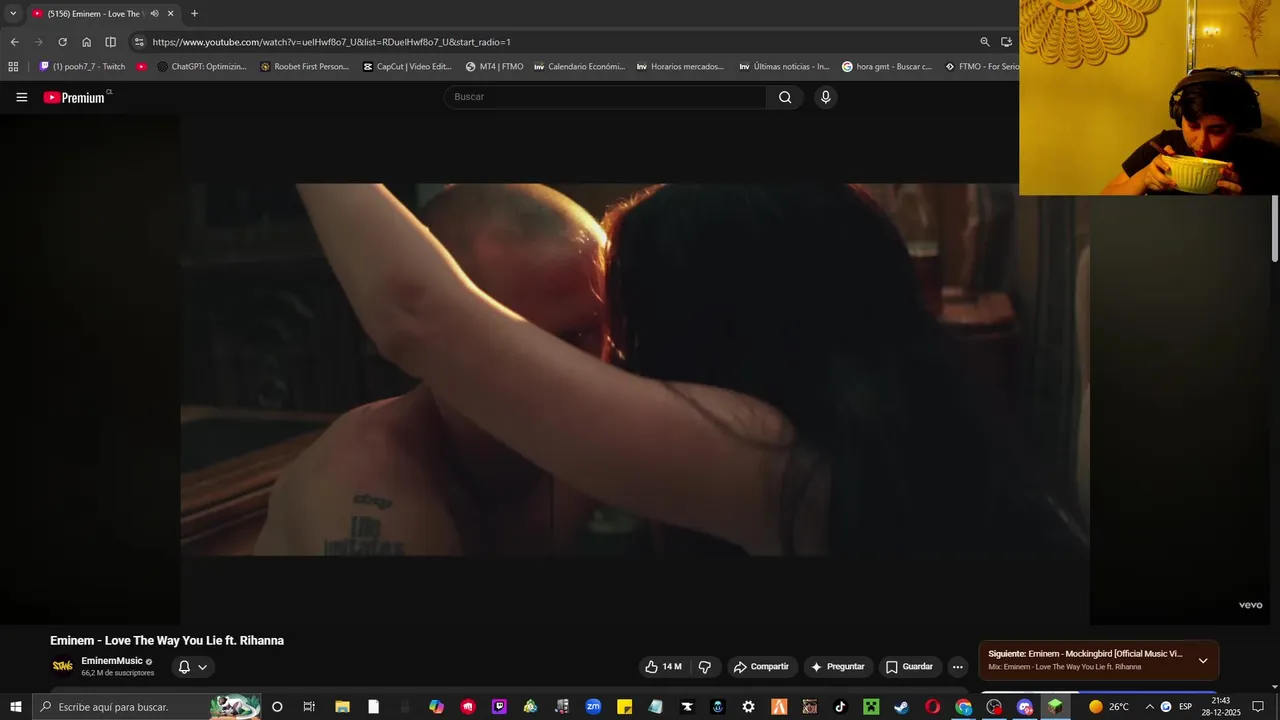Open the YouTube icon bookmark
This screenshot has width=1280, height=720.
[141, 67]
